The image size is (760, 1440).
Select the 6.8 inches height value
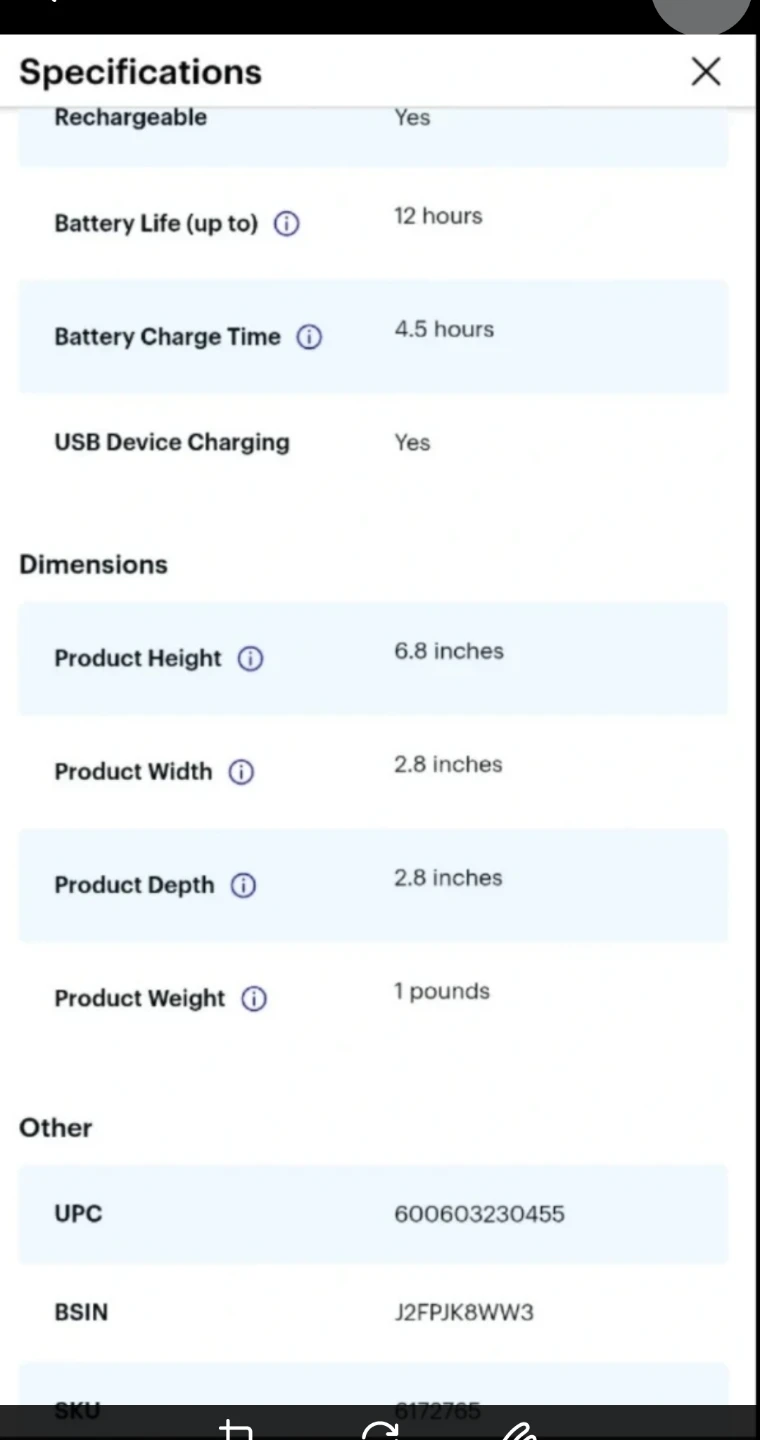point(448,651)
